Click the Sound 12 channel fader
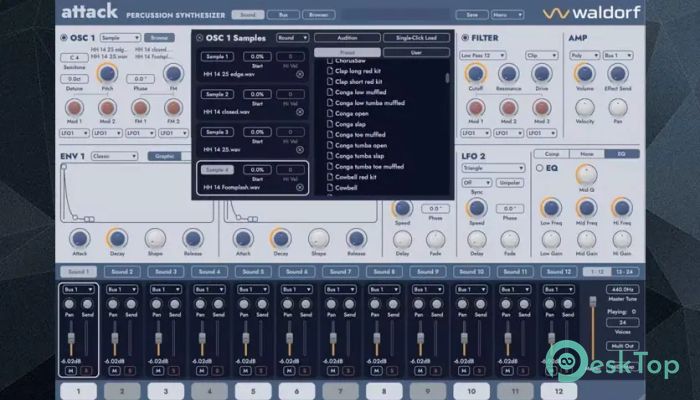The width and height of the screenshot is (700, 400). coord(551,338)
